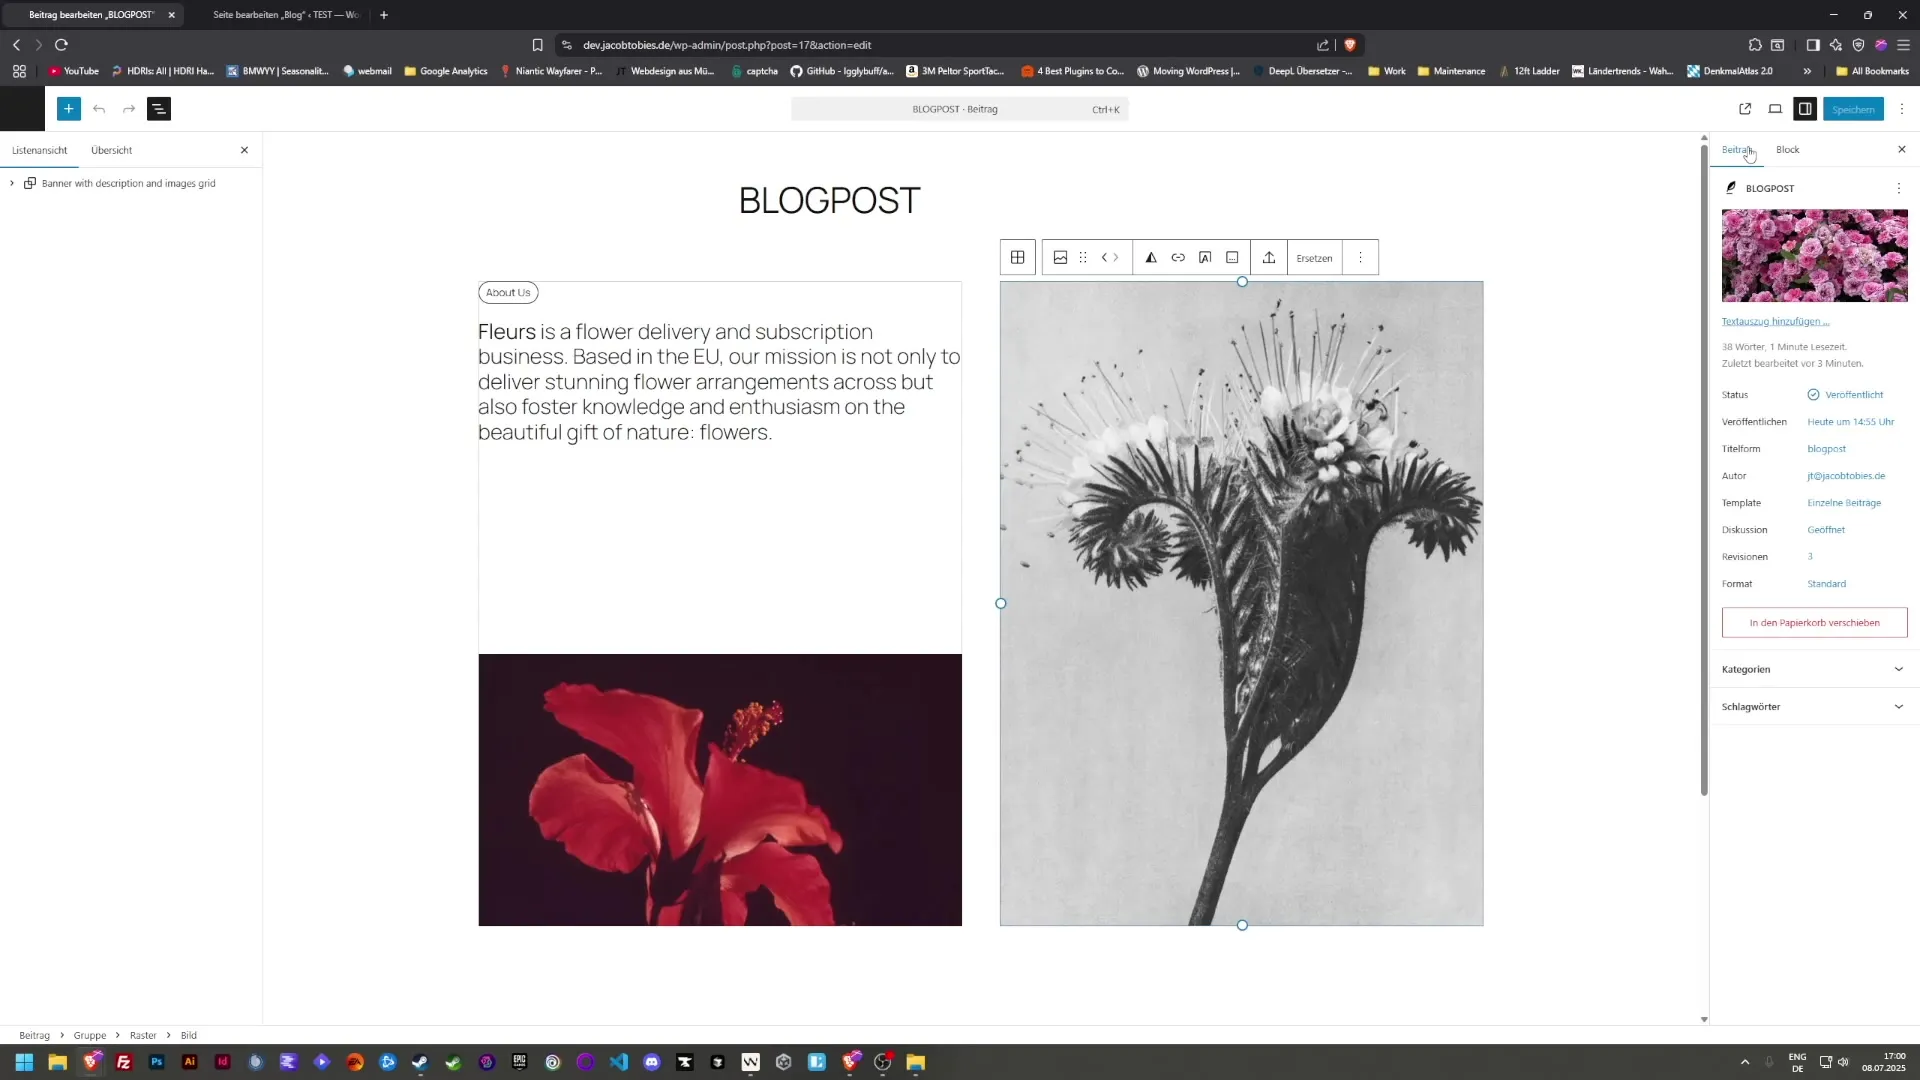
Task: Open image block options three dots
Action: (x=1360, y=258)
